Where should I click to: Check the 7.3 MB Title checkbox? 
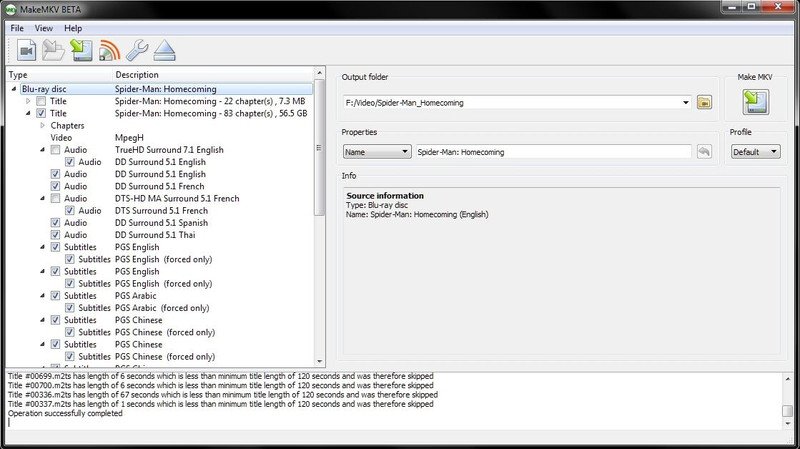(41, 101)
